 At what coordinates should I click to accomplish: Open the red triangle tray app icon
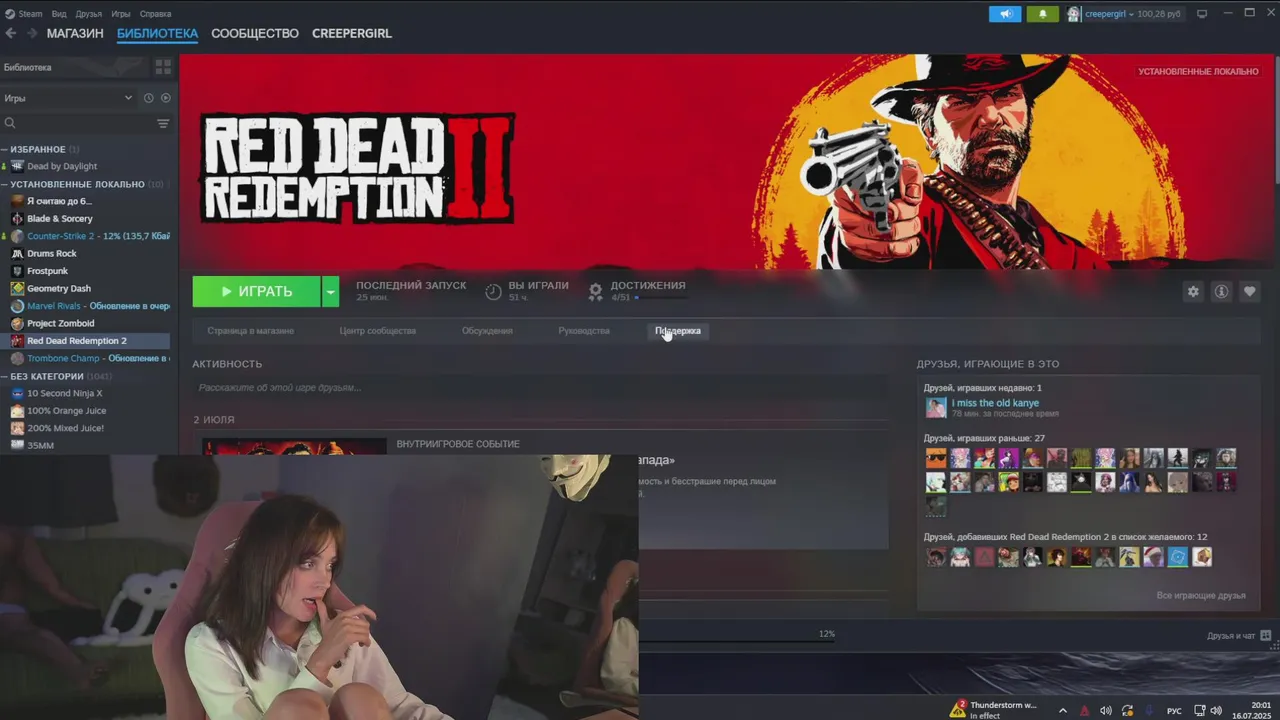(1085, 710)
